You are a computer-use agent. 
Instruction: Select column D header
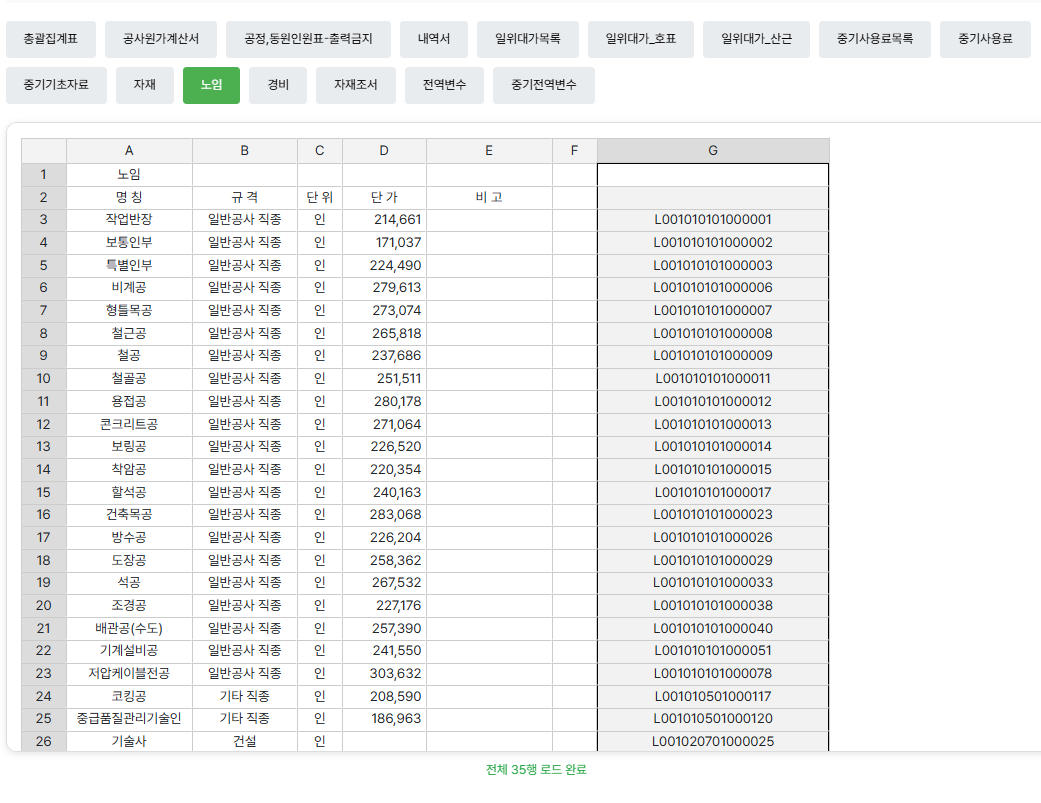(384, 151)
